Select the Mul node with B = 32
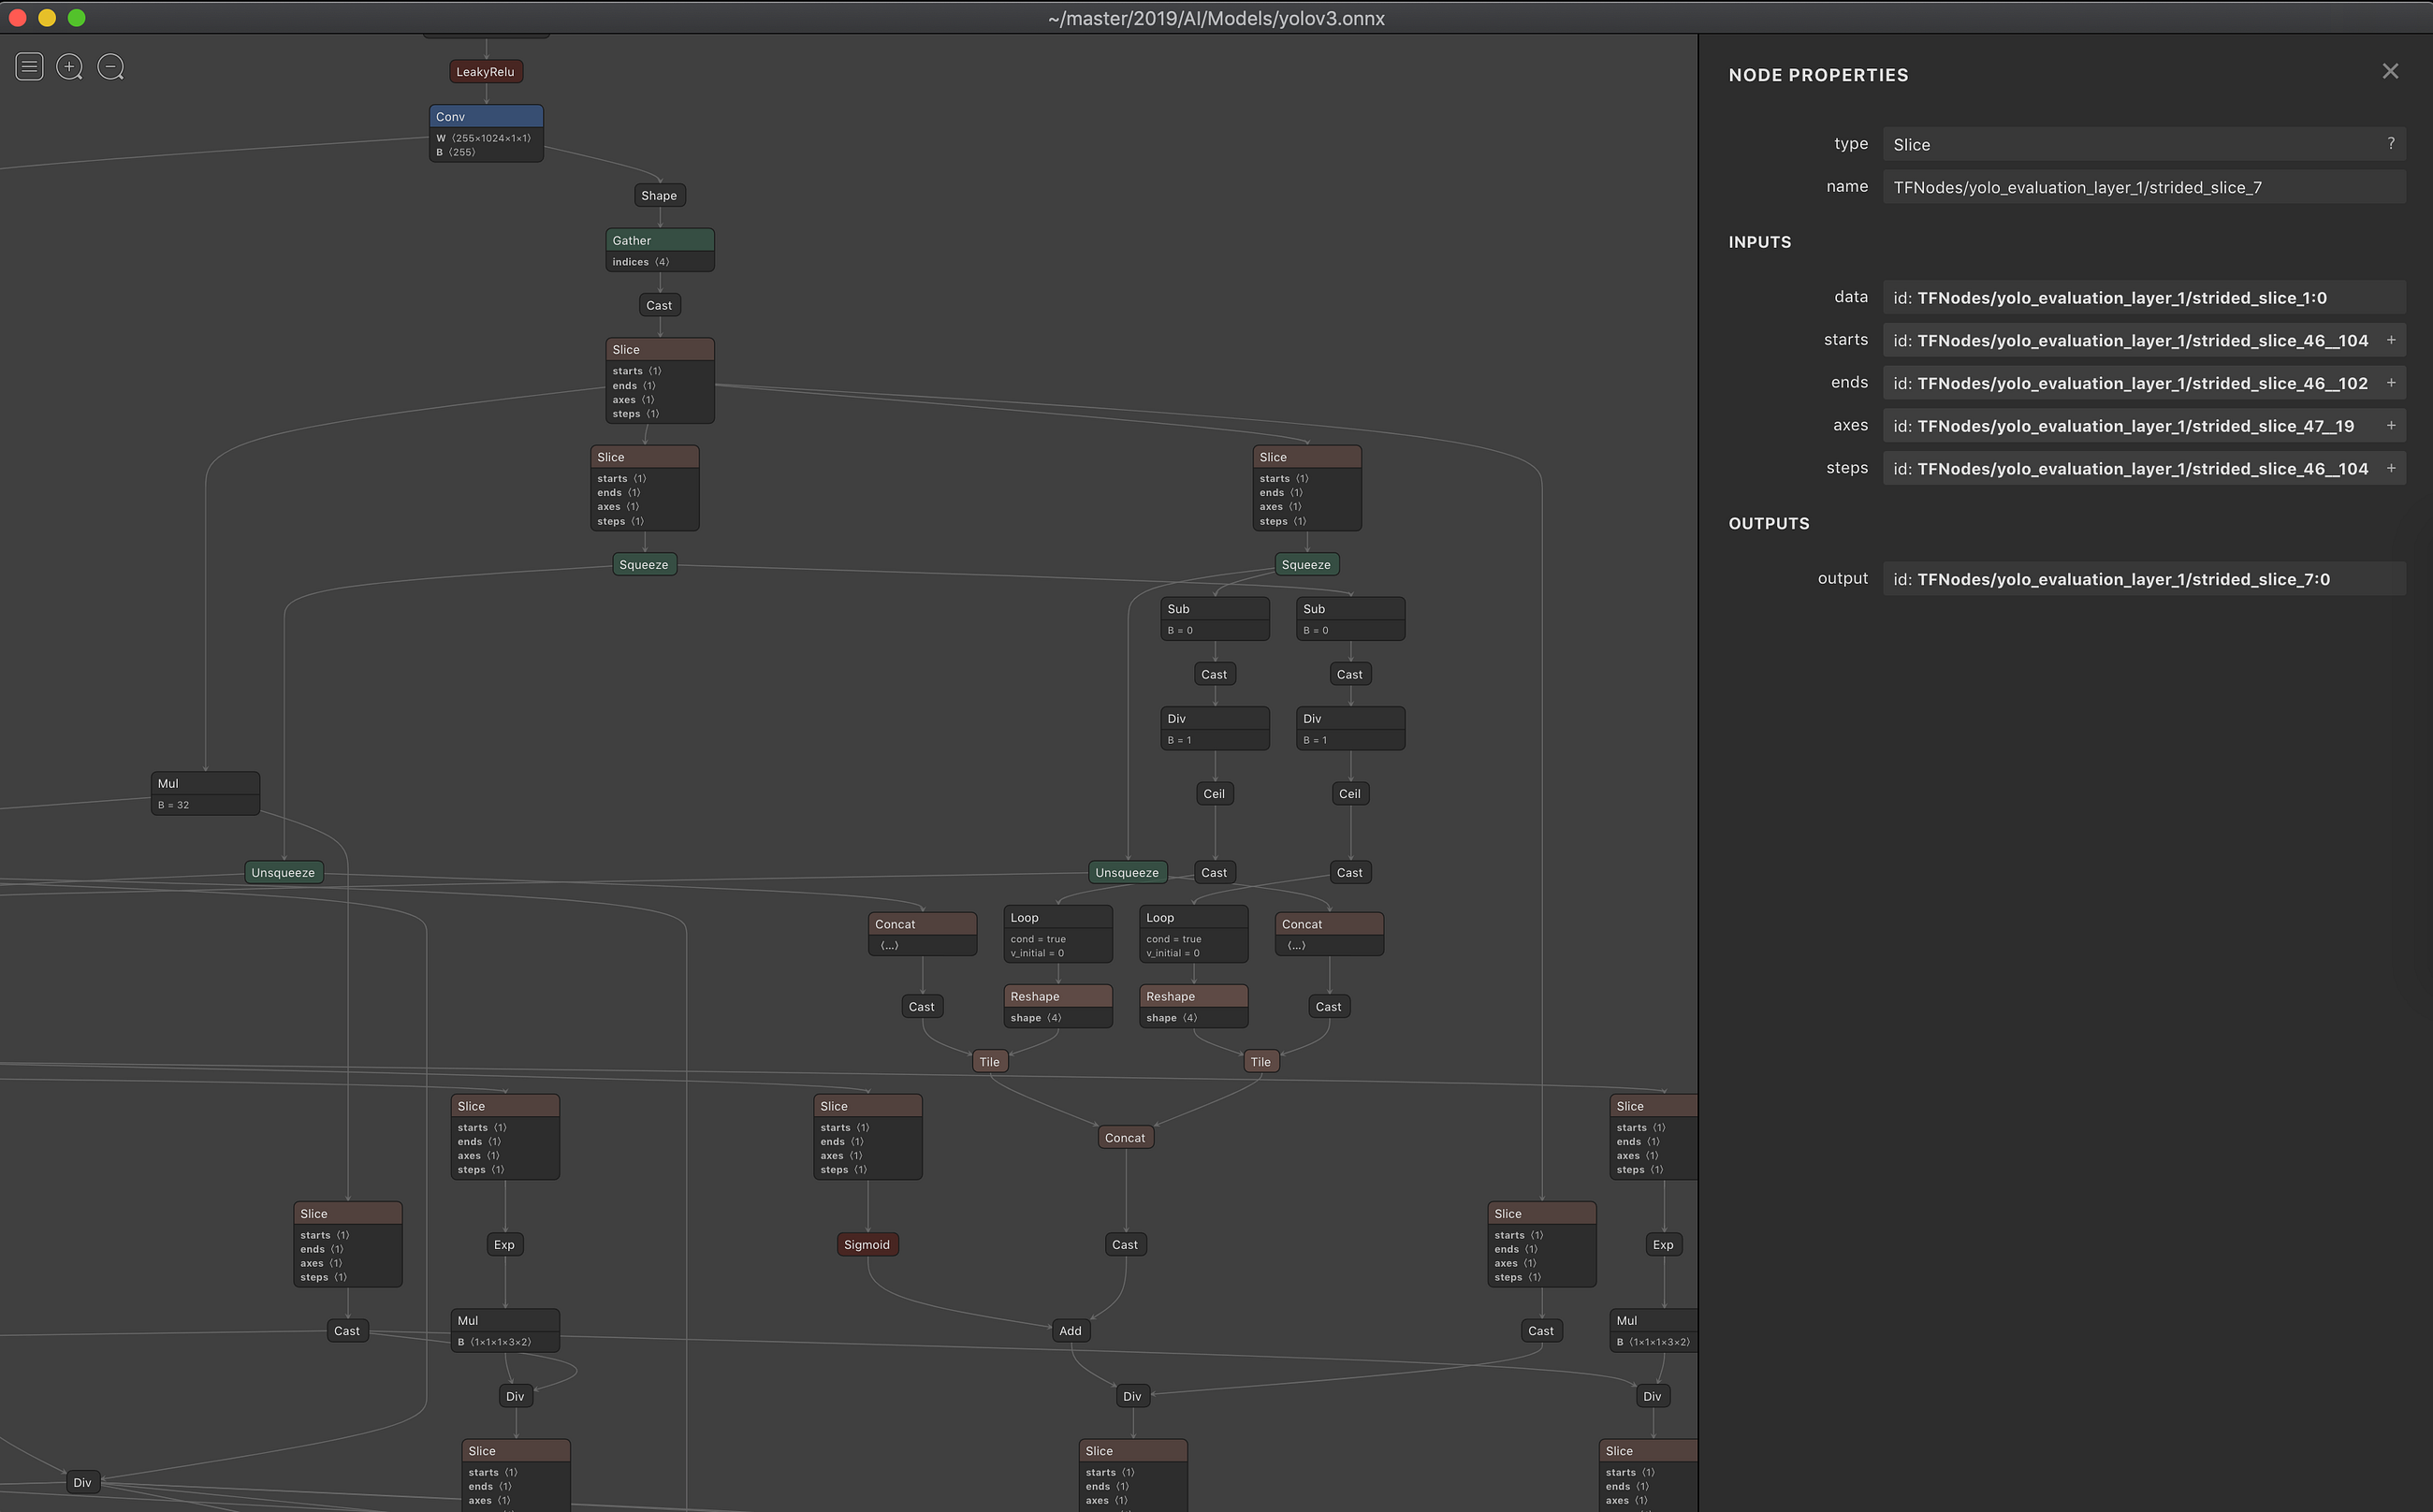This screenshot has width=2433, height=1512. point(205,793)
